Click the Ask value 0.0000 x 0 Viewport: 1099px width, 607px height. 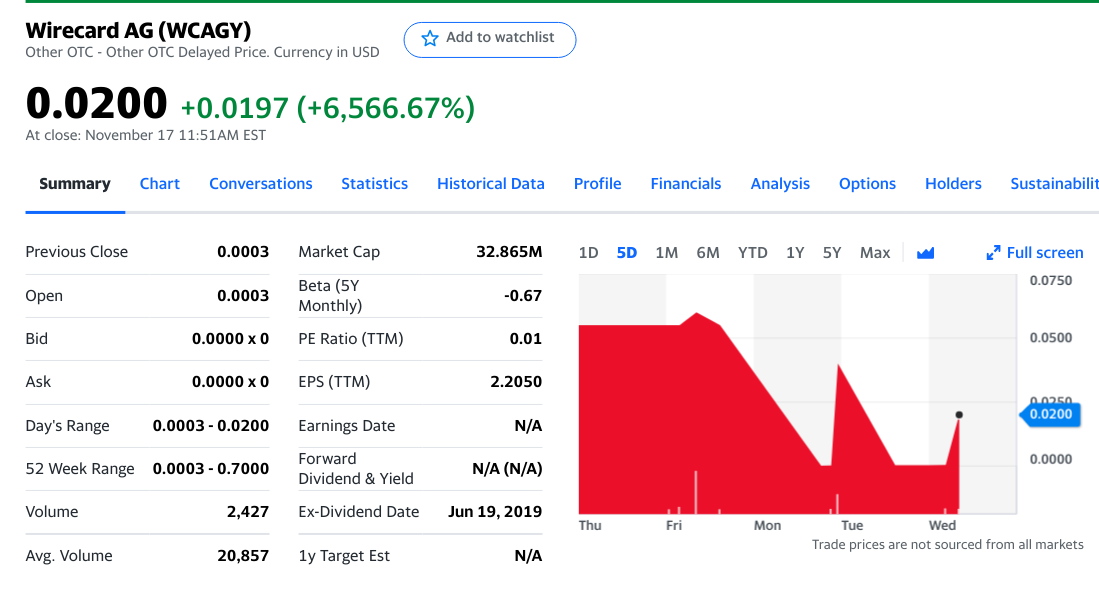point(231,382)
